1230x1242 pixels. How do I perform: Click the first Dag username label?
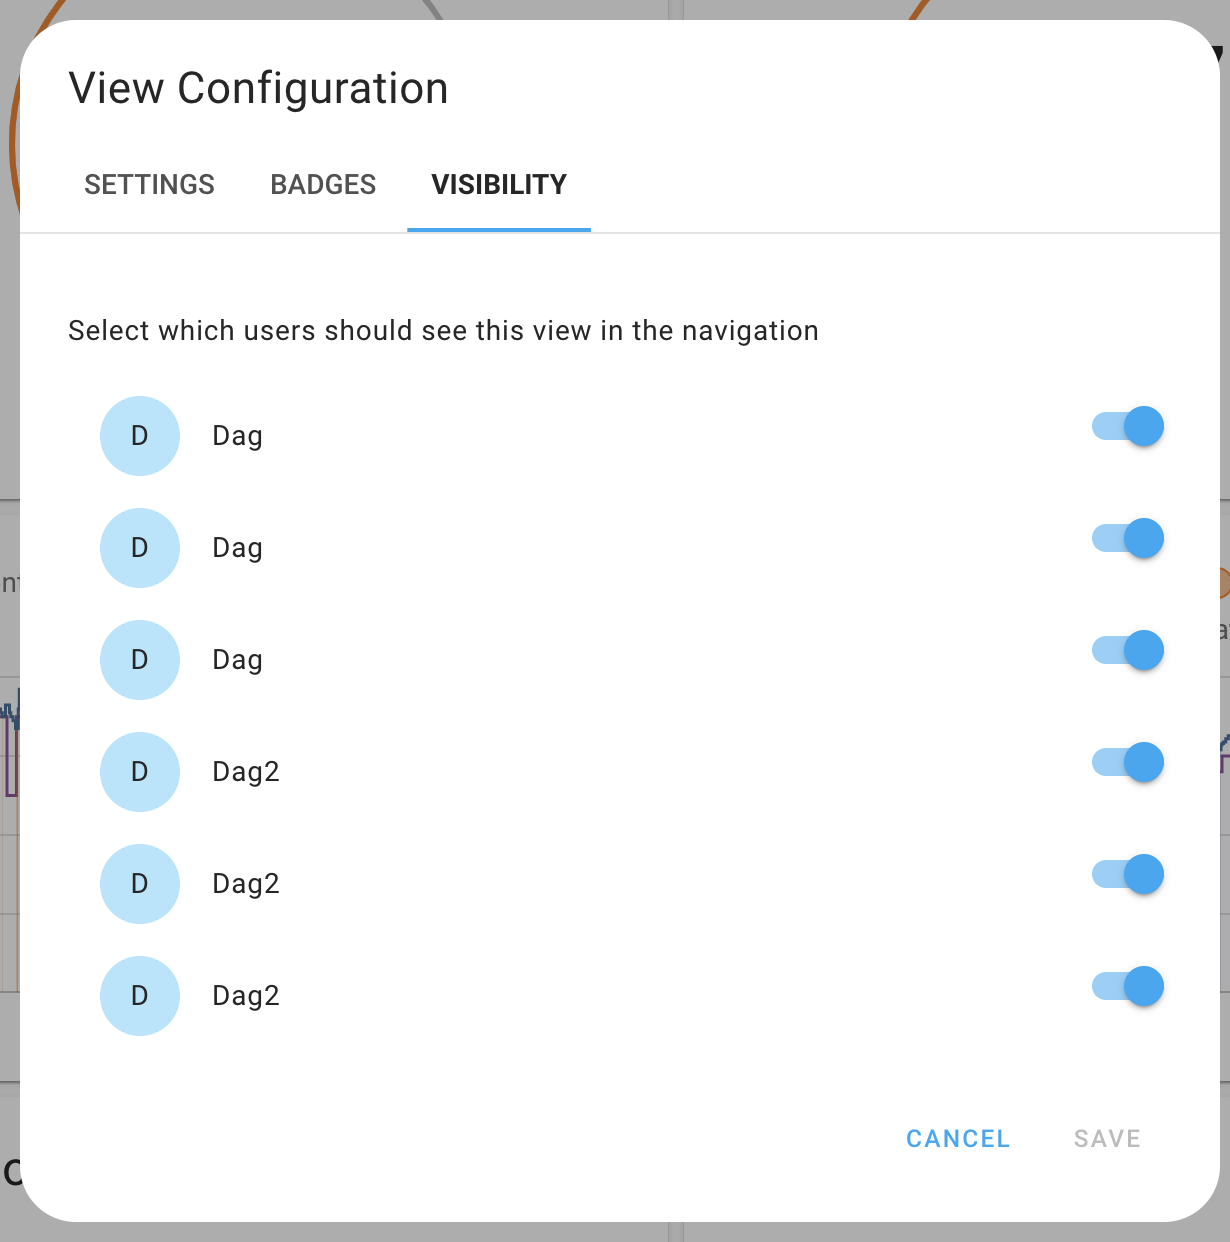237,436
